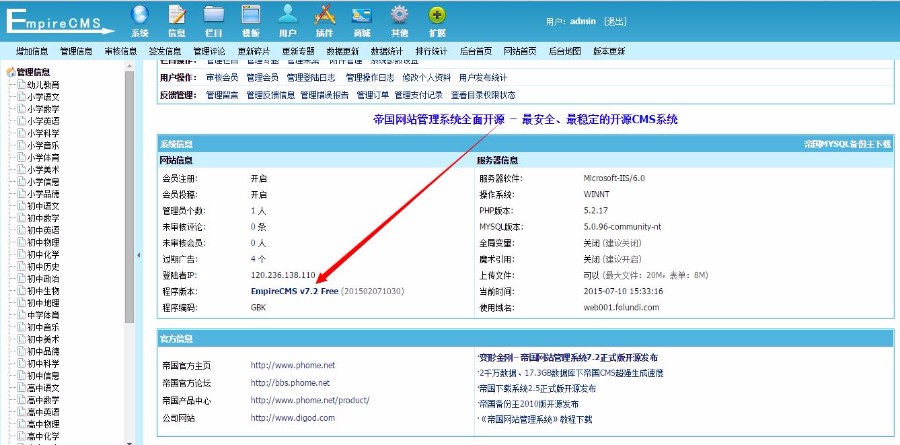900x445 pixels.
Task: Click the EmpireCMS logo
Action: (60, 21)
